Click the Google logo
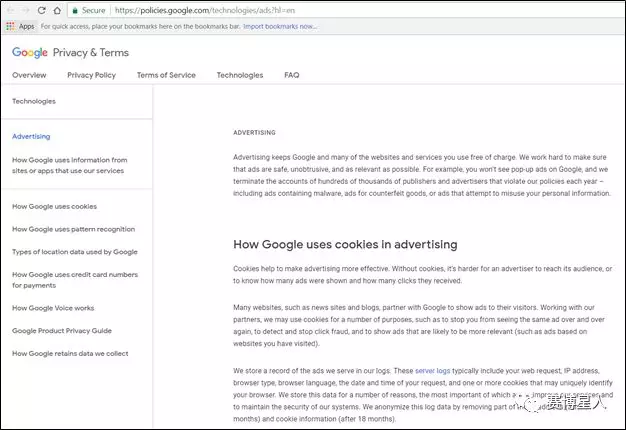Viewport: 626px width, 430px height. (30, 52)
